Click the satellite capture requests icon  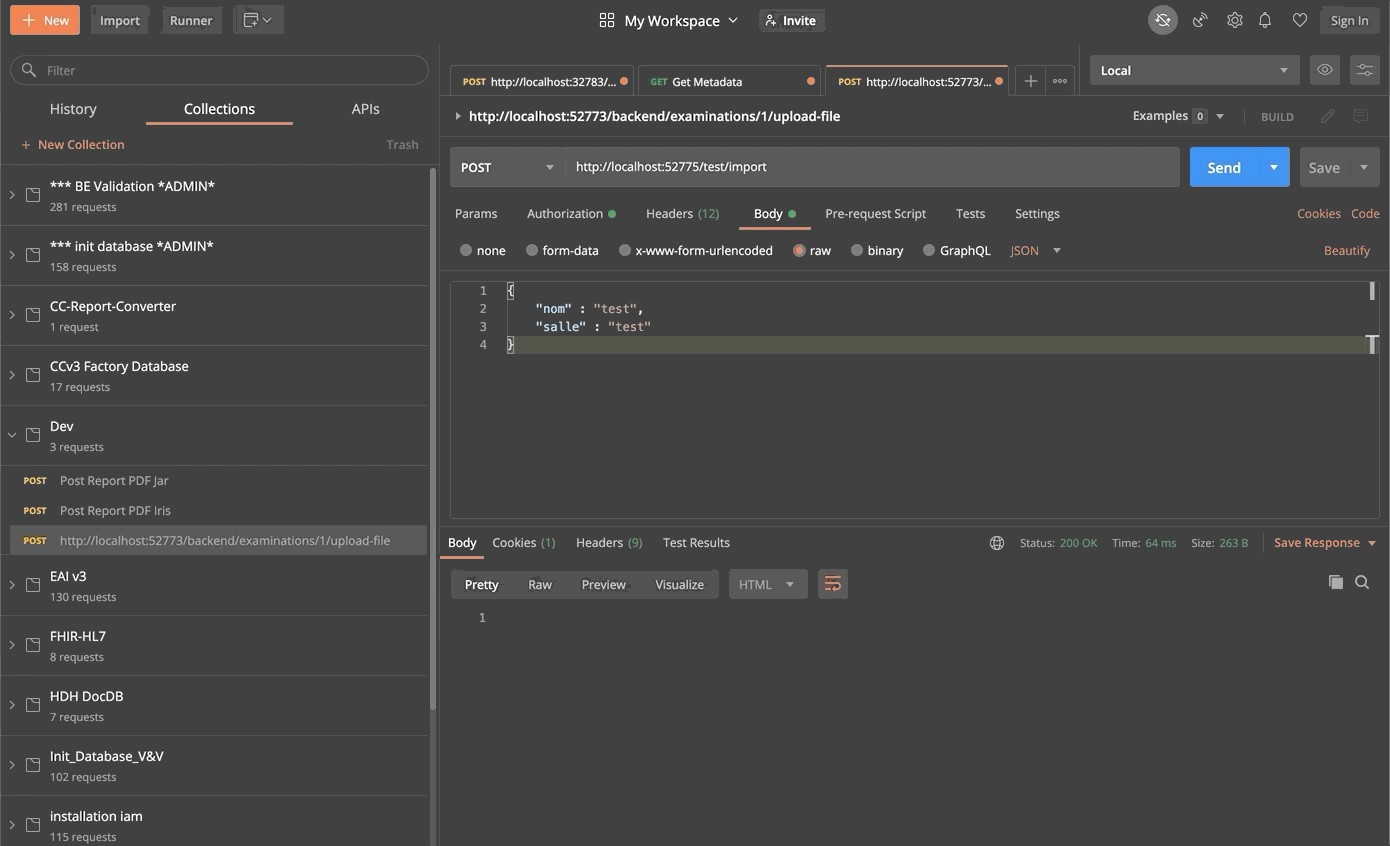1200,20
